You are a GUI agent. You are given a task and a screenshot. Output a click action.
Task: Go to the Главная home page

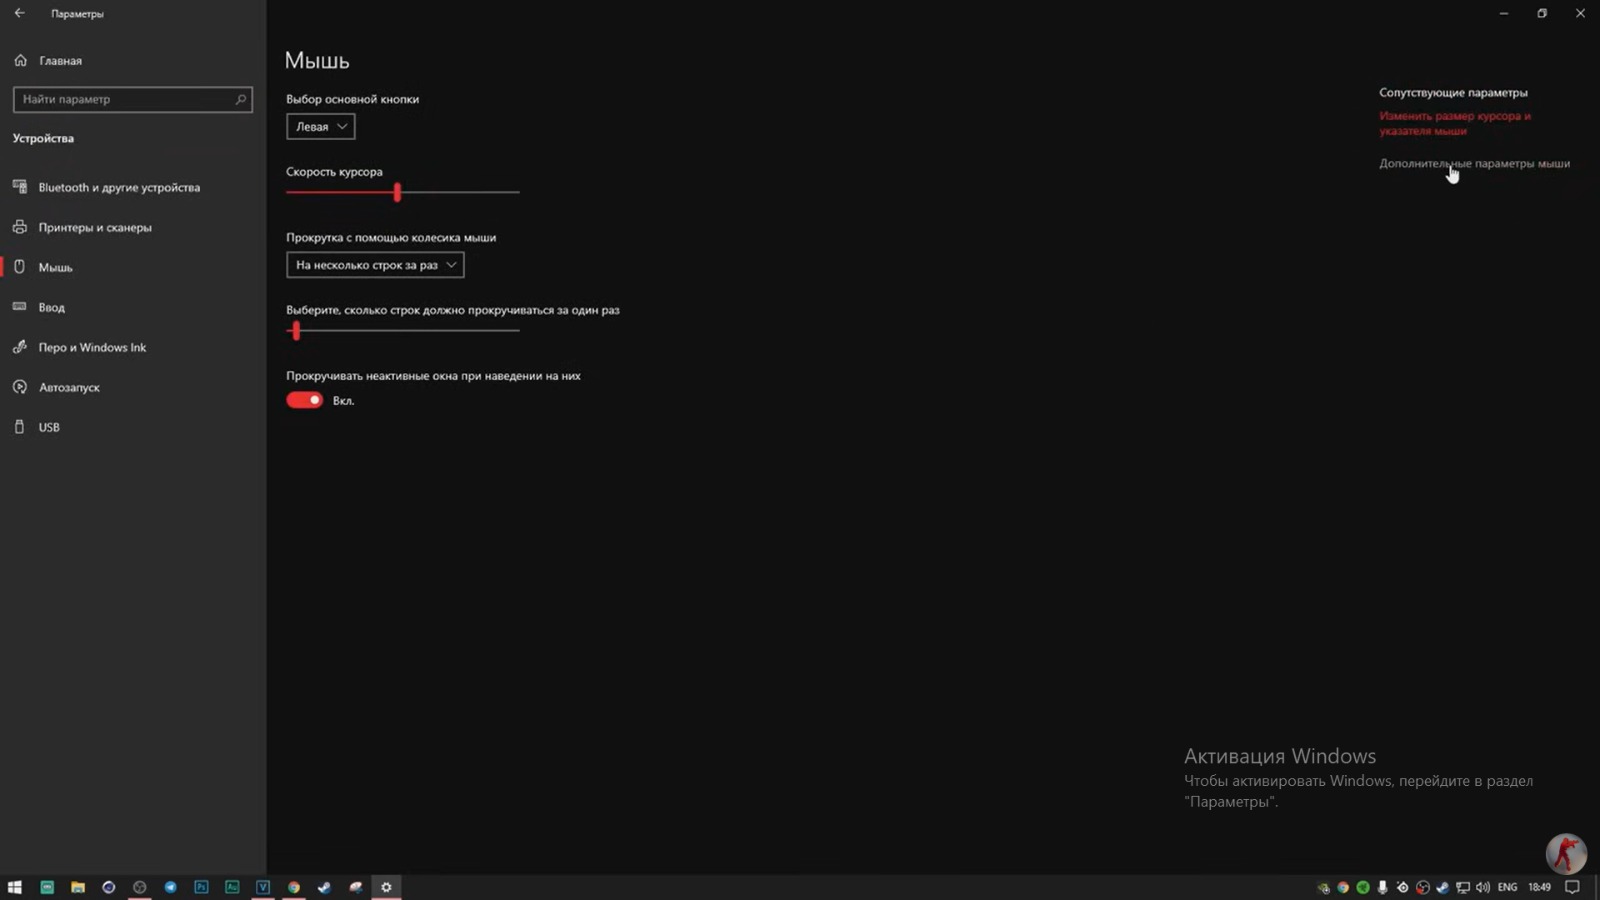[60, 61]
